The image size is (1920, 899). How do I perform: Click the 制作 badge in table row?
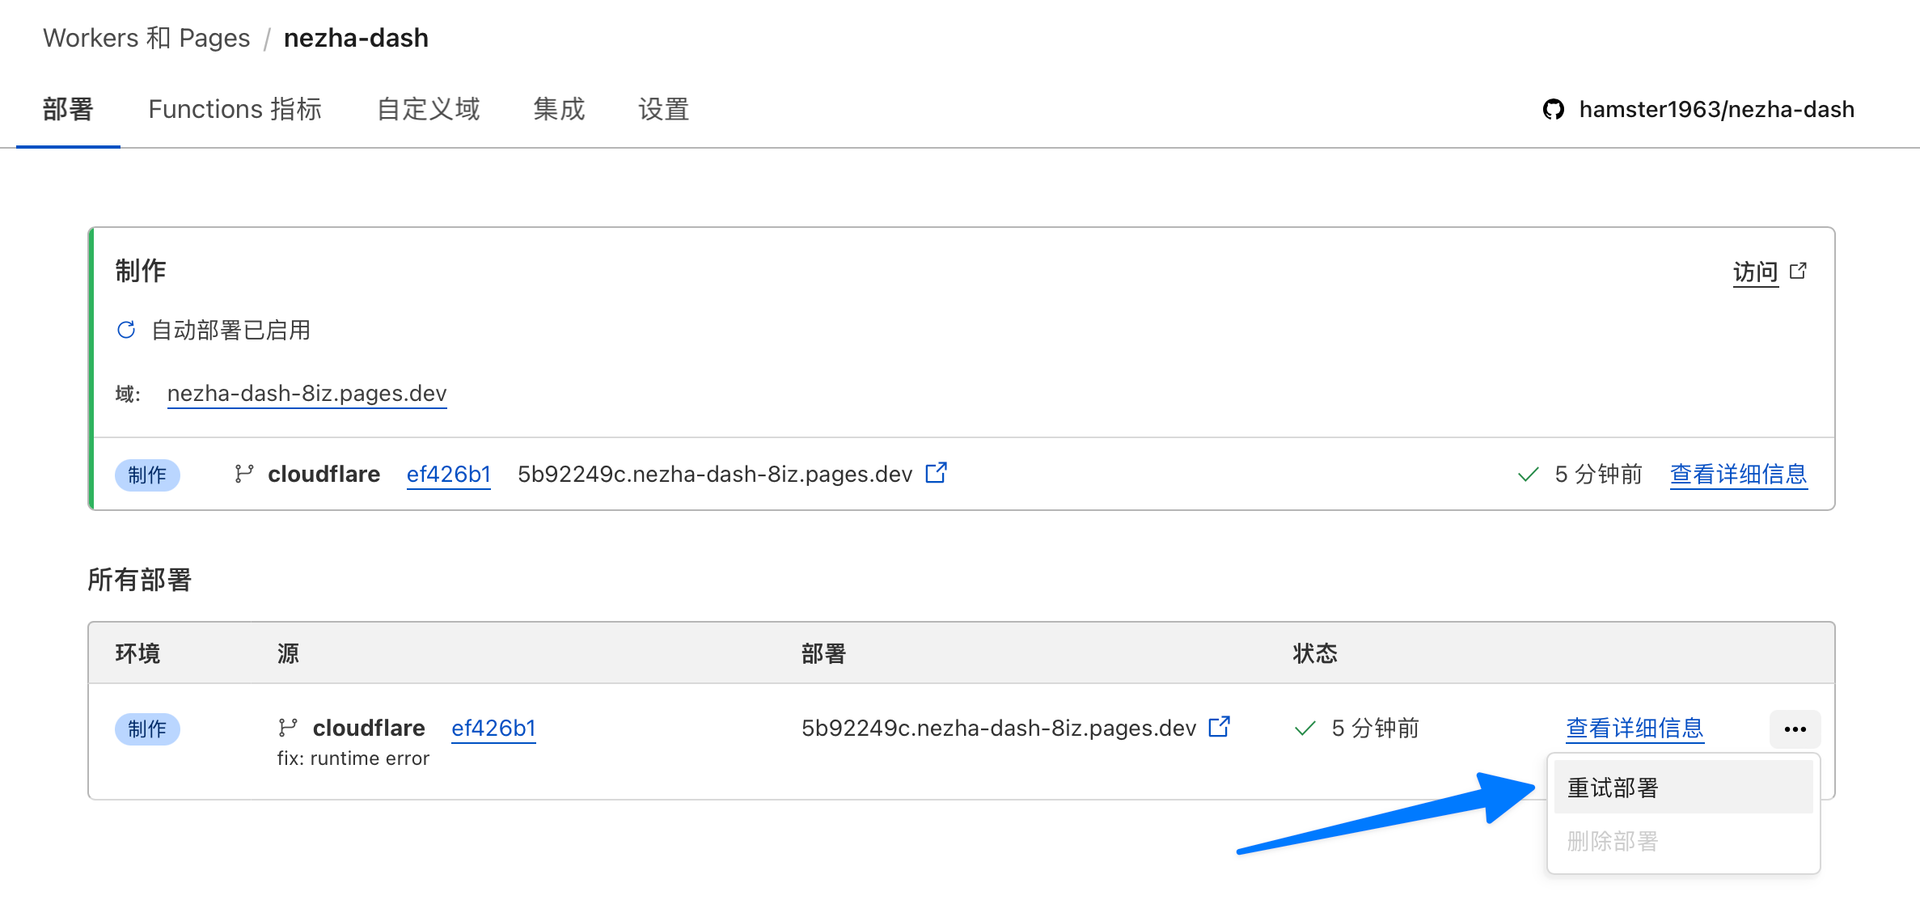tap(147, 729)
